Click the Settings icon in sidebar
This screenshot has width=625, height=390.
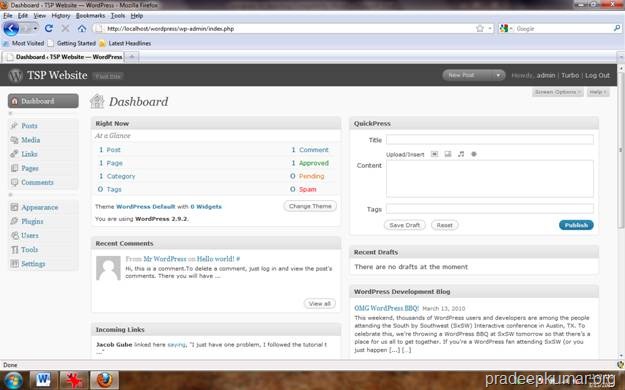click(14, 264)
